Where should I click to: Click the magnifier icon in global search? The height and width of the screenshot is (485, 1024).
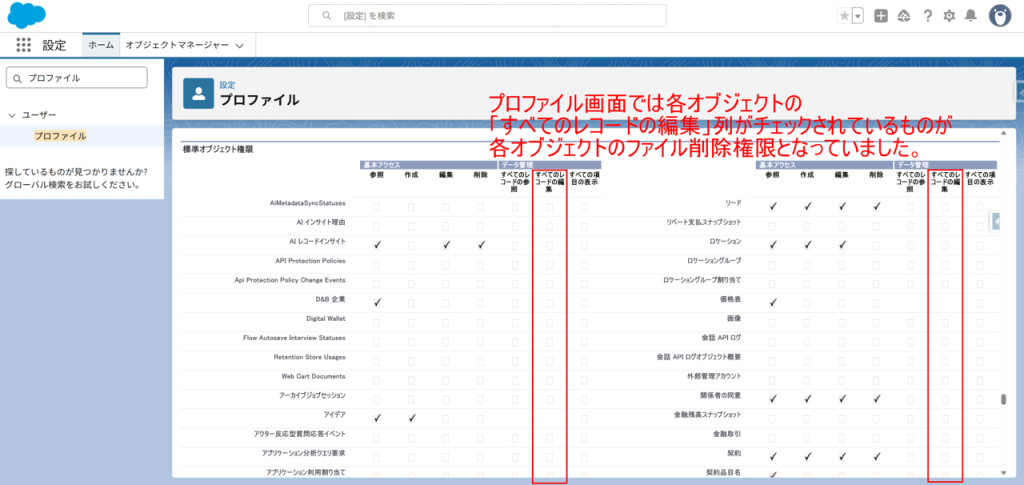(x=328, y=16)
